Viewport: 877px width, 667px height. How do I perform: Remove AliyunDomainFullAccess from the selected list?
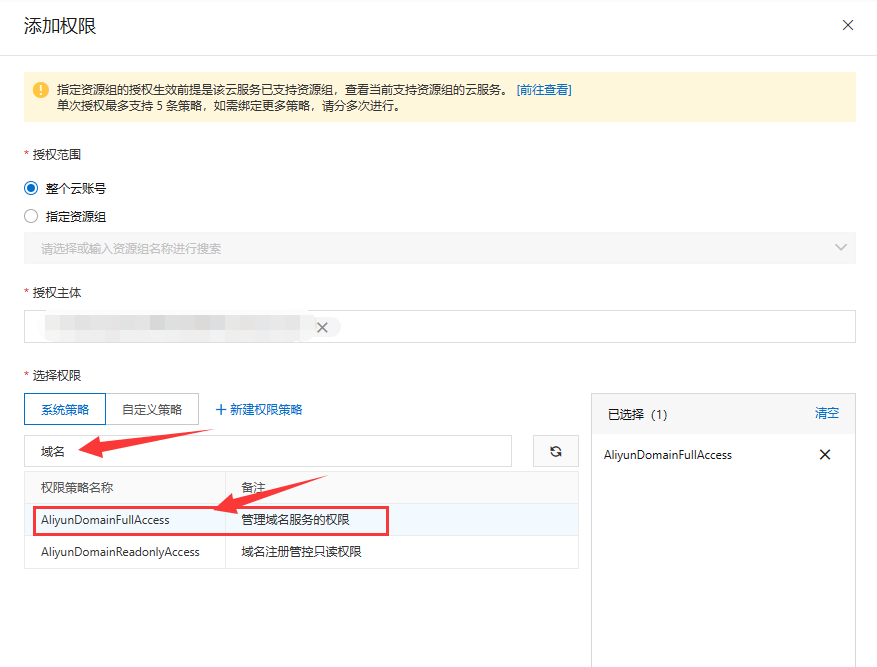(x=825, y=455)
